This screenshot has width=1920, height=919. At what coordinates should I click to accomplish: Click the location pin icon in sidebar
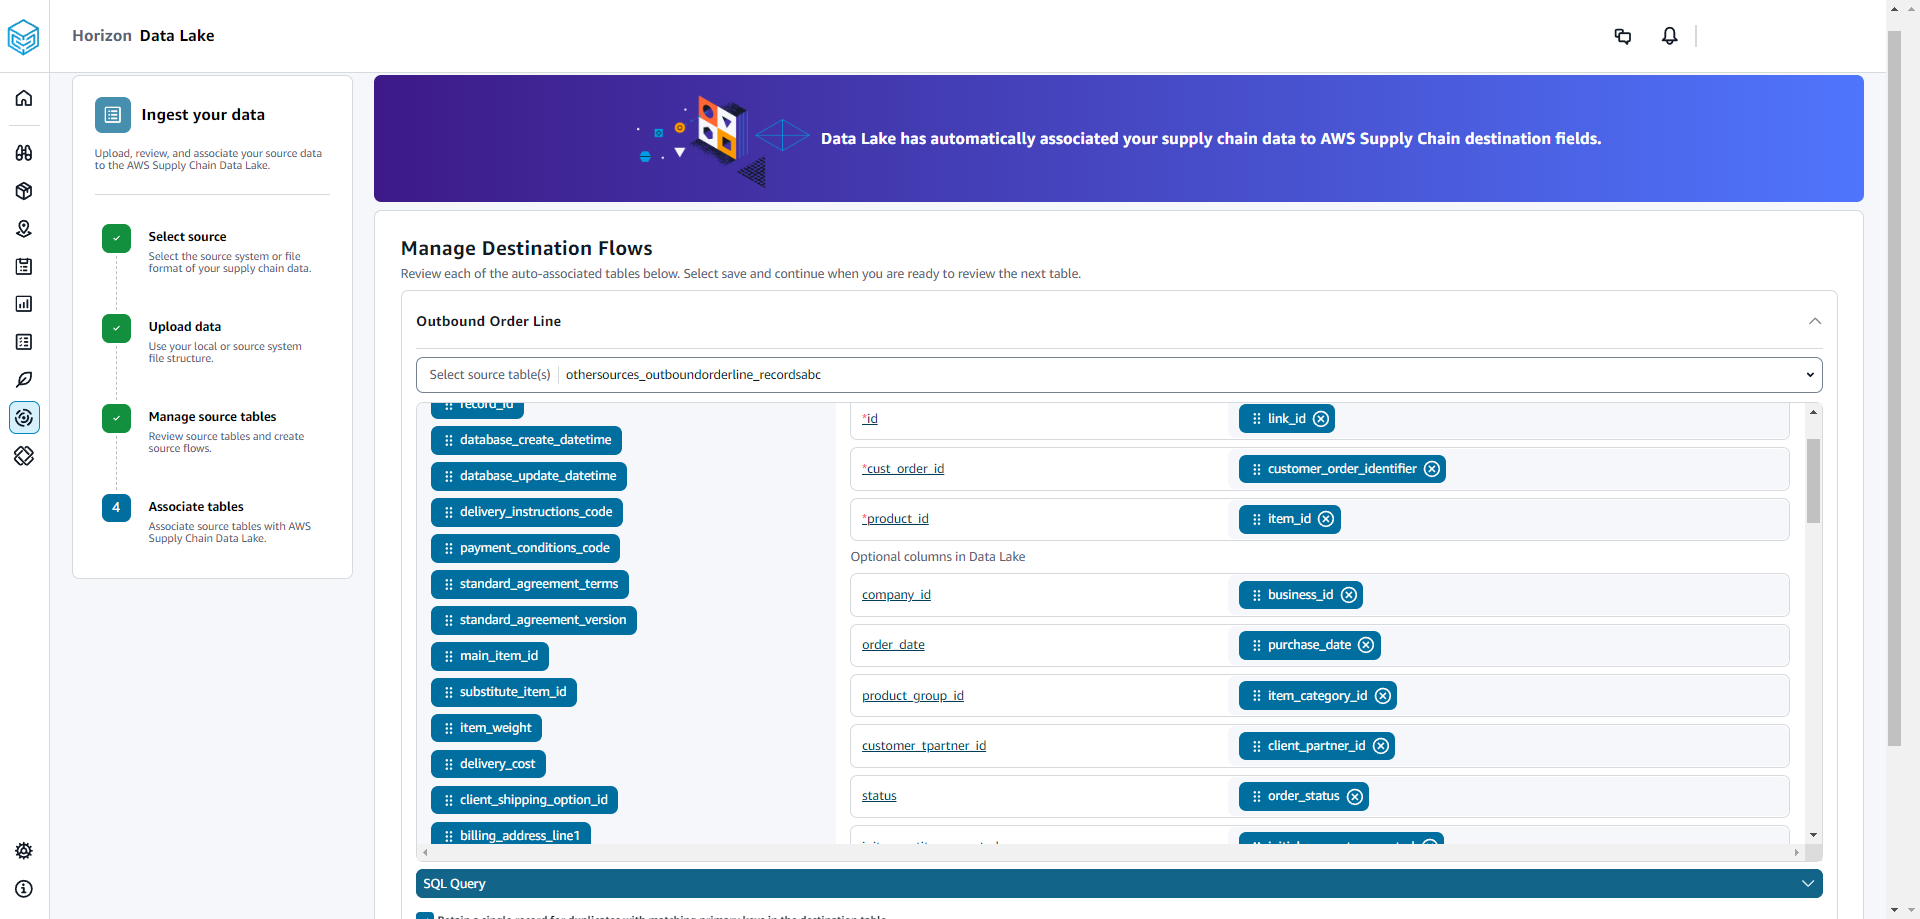pos(24,229)
